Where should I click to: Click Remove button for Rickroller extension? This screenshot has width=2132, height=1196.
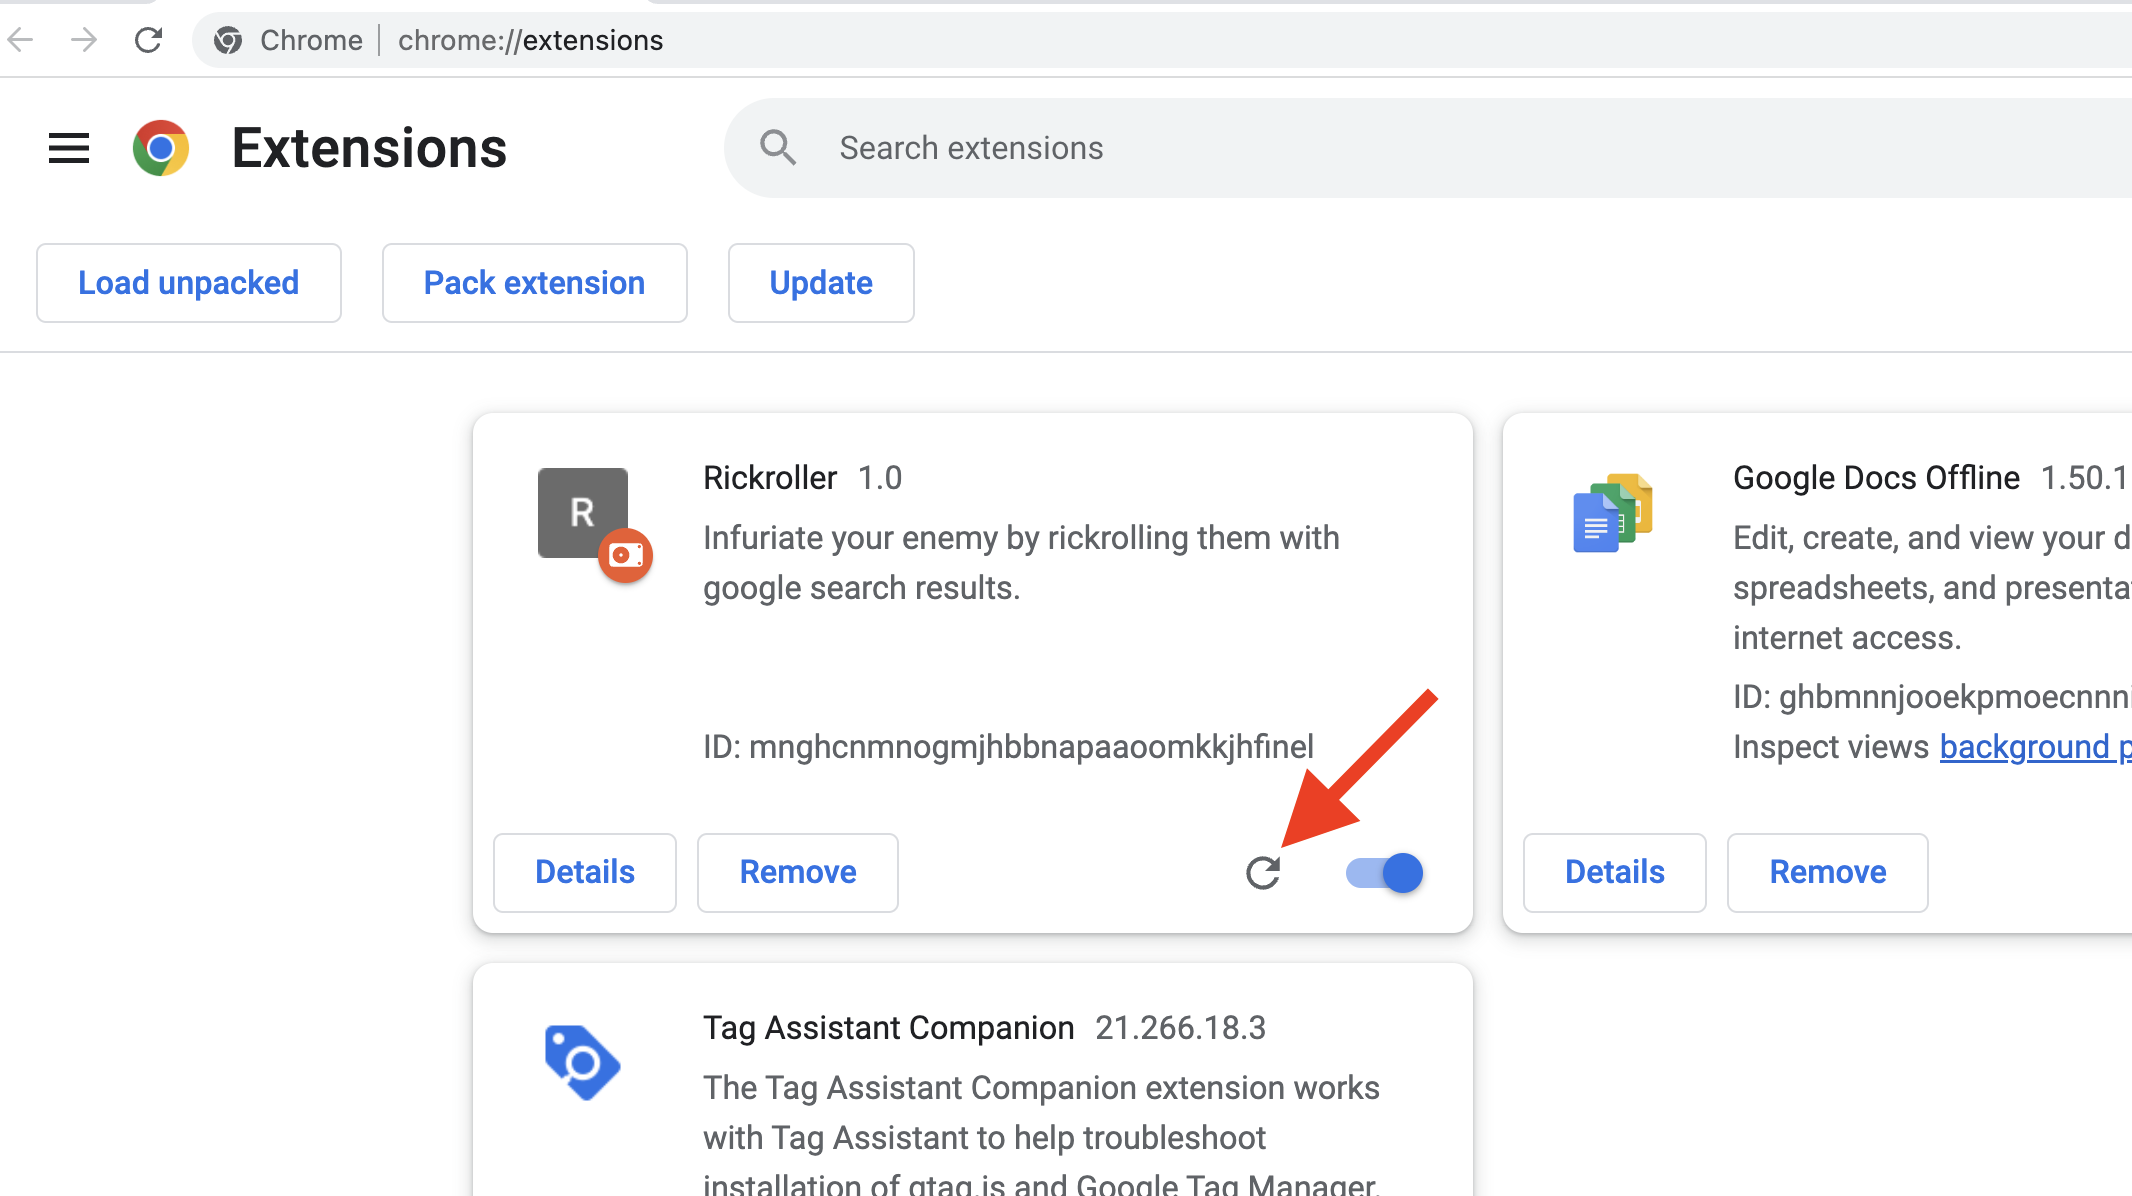click(x=798, y=870)
